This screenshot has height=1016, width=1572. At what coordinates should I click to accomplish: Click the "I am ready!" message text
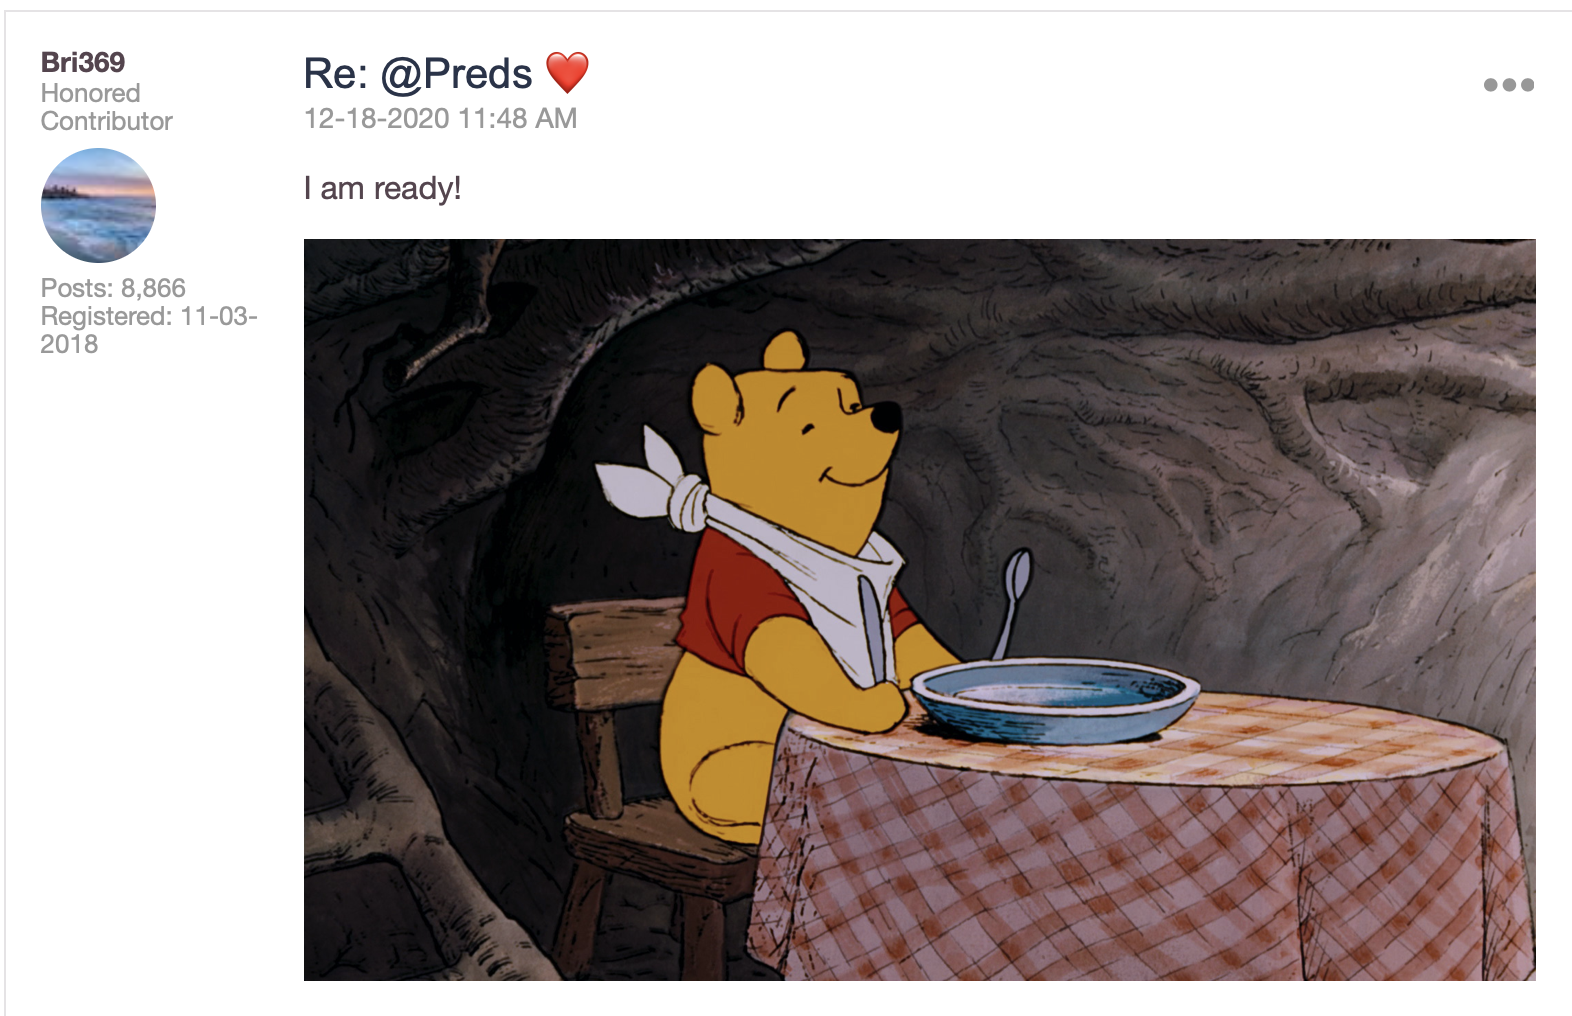pyautogui.click(x=382, y=188)
